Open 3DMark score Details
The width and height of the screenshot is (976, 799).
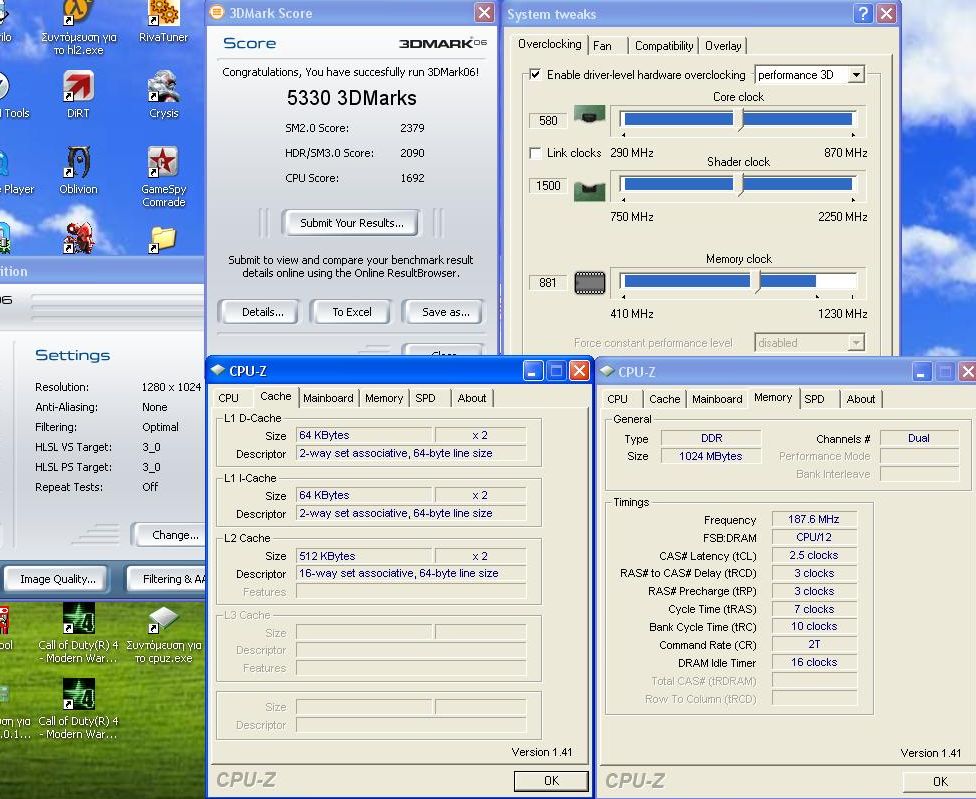click(263, 312)
